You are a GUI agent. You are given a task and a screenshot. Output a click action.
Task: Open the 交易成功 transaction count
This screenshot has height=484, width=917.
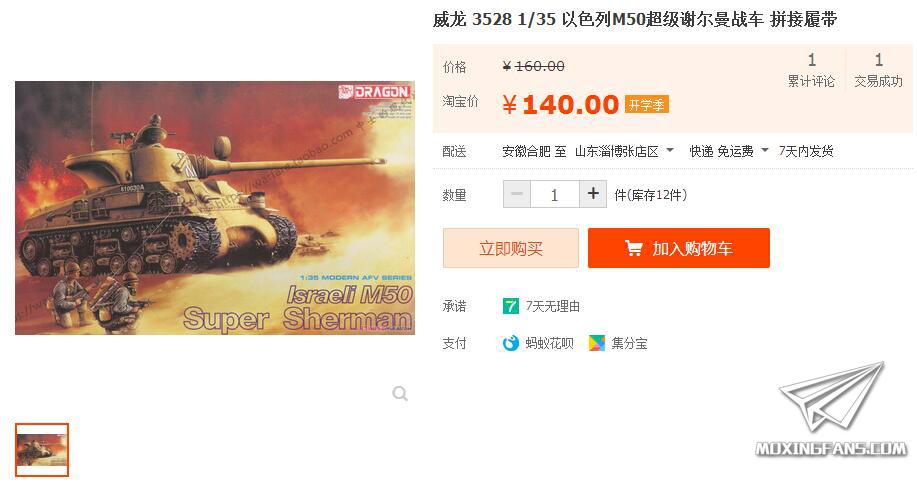point(878,70)
